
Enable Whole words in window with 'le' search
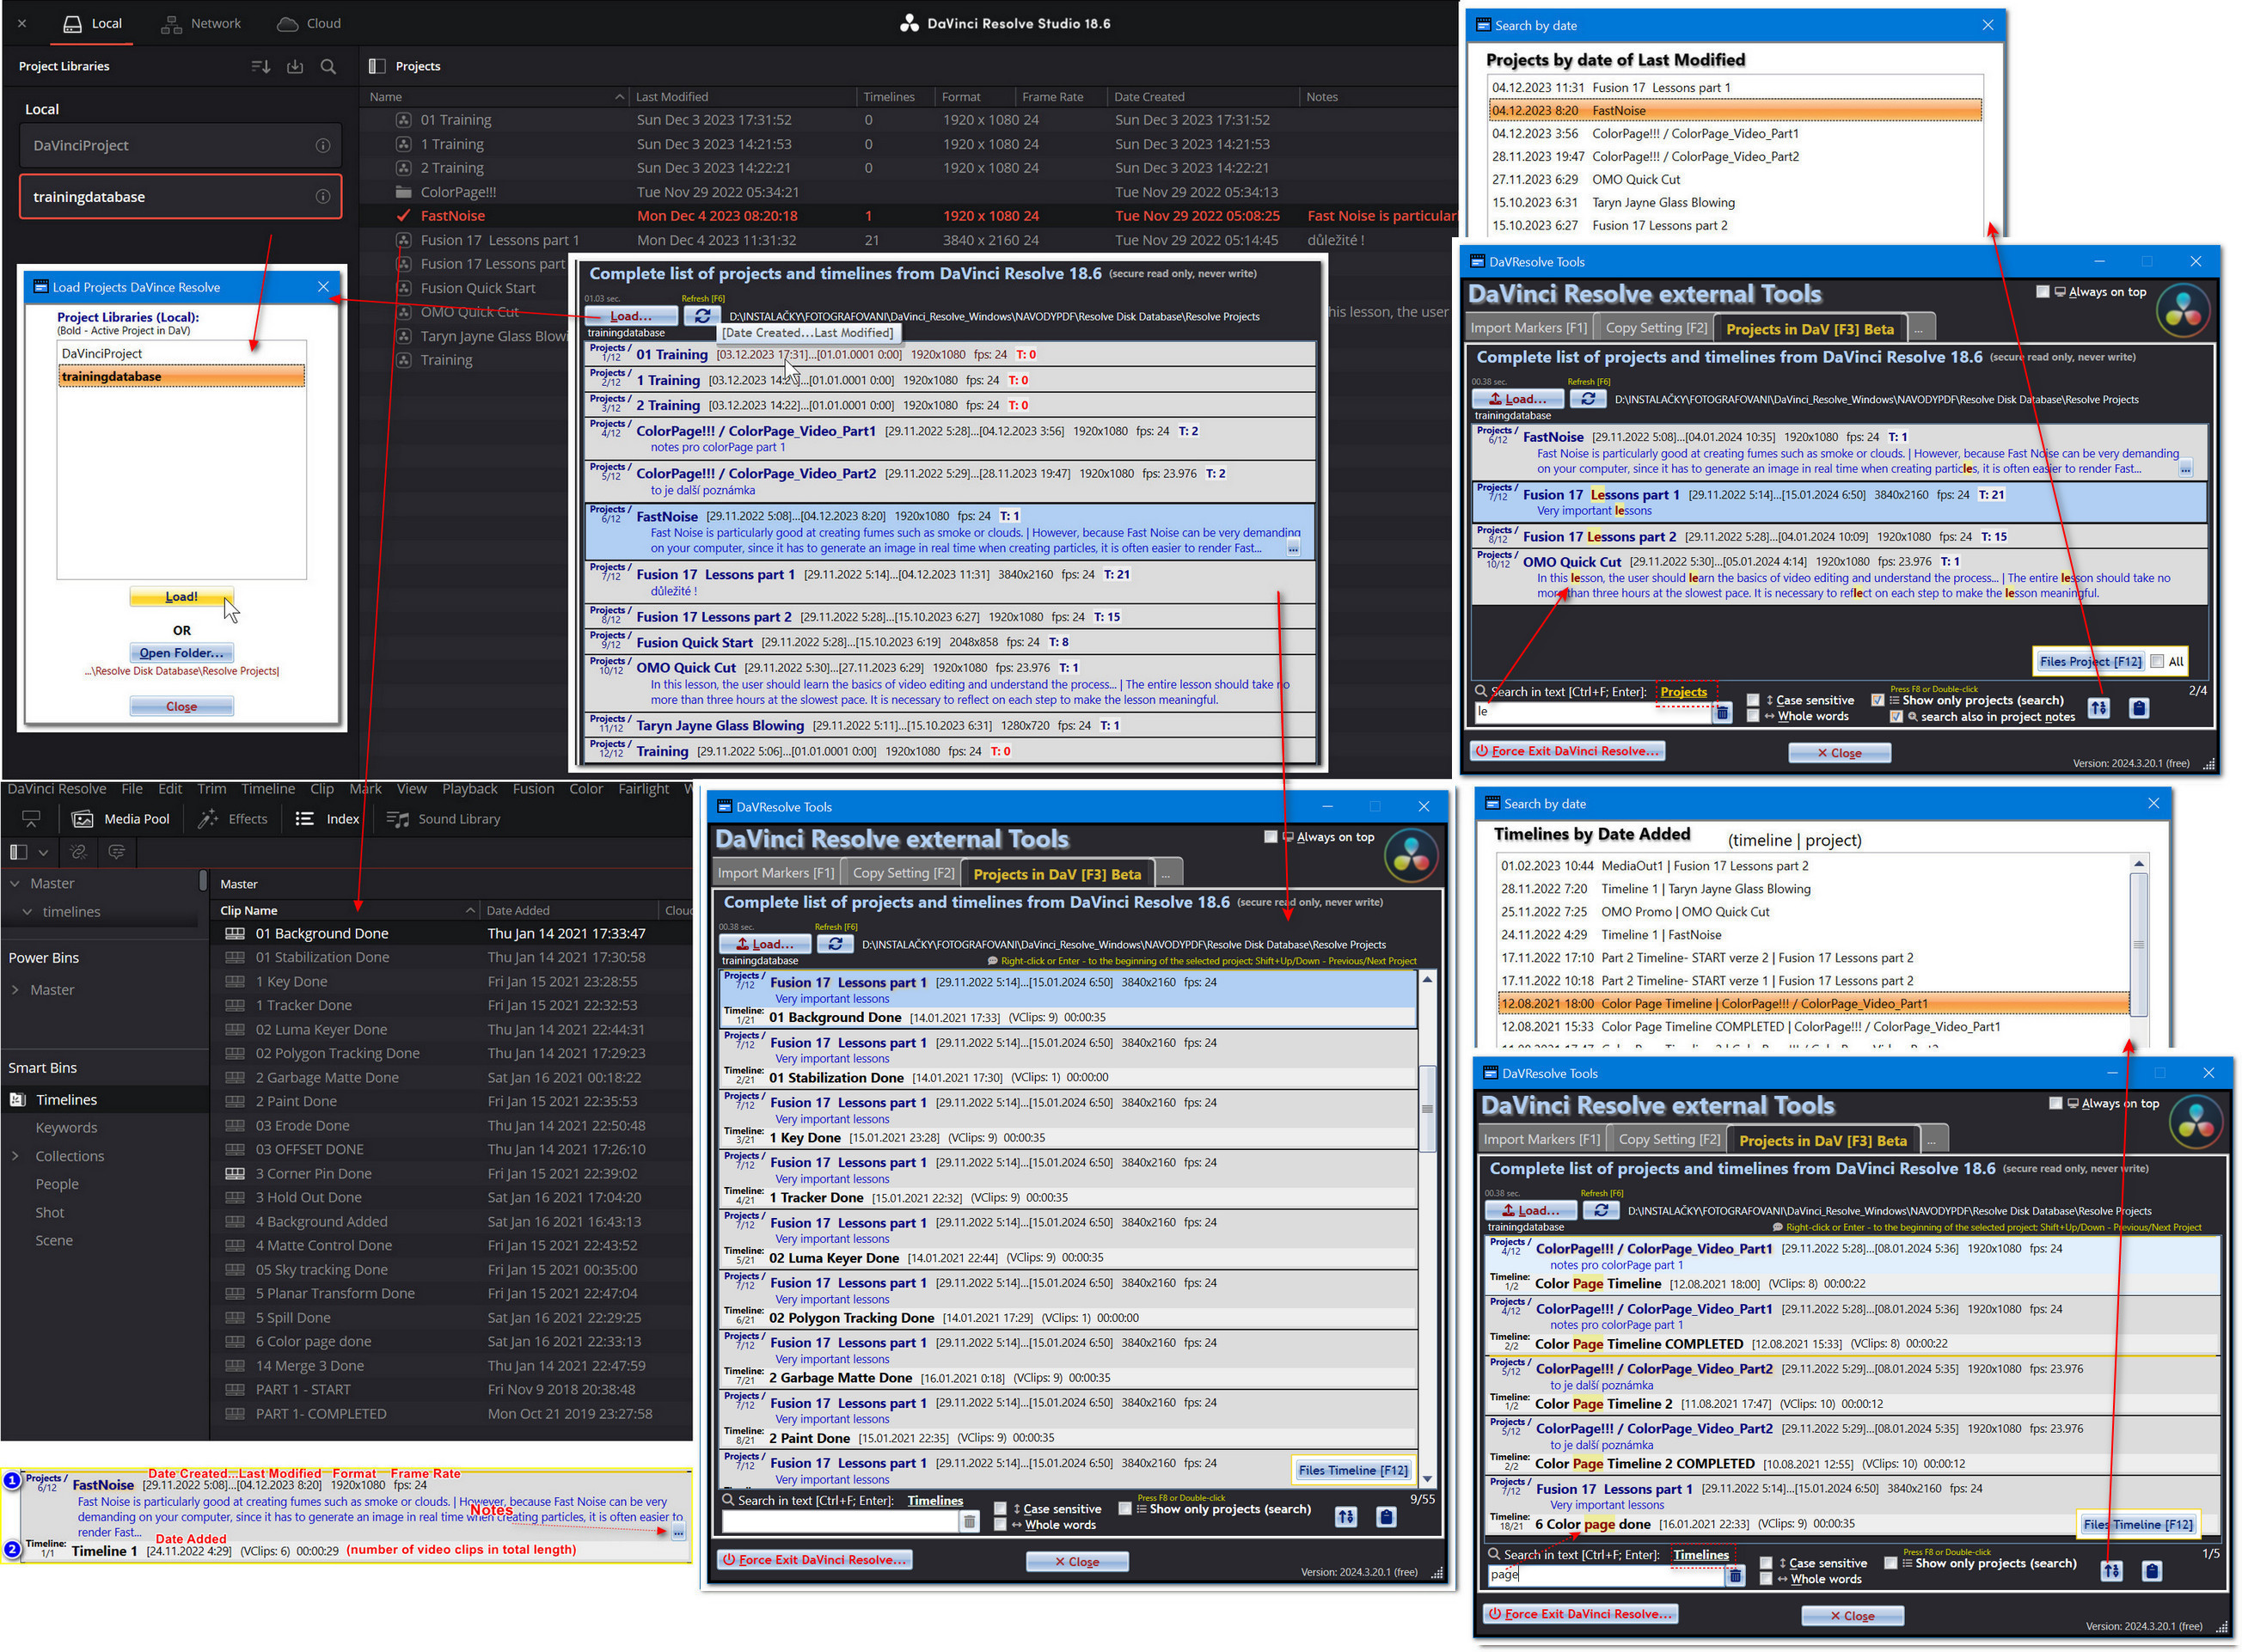coord(1753,716)
